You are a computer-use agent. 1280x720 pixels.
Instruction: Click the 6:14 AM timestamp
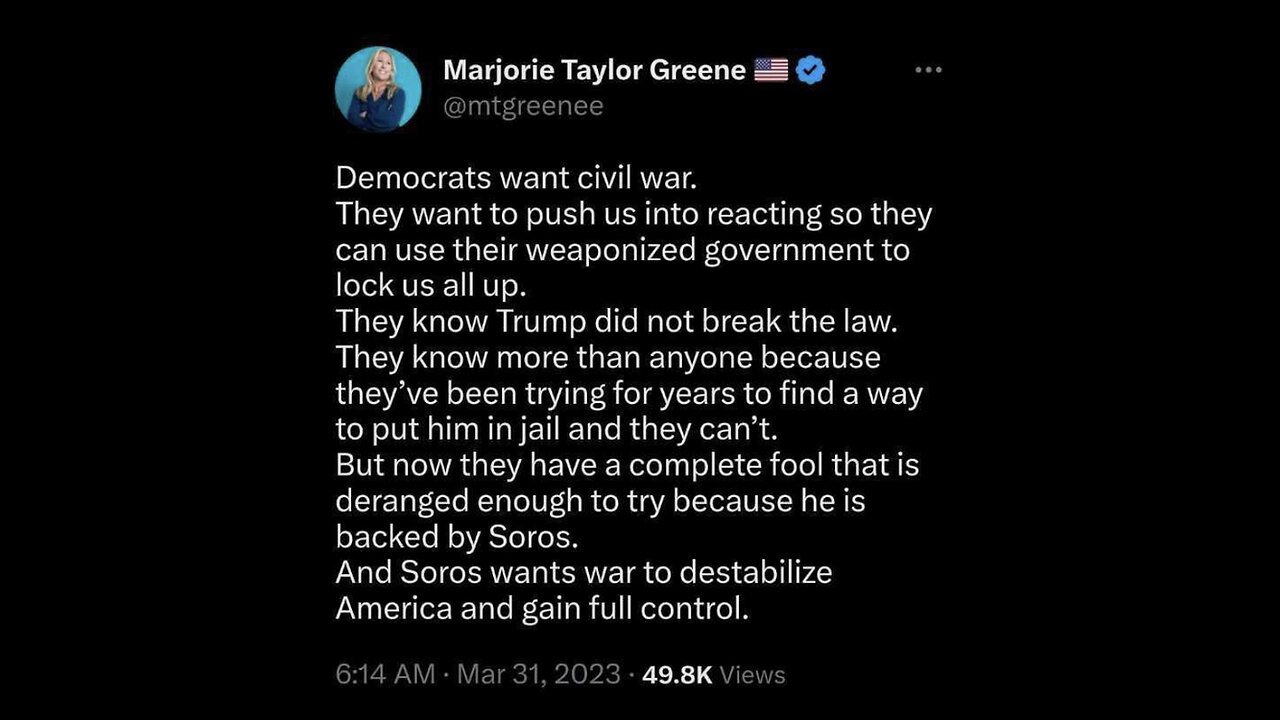pos(385,674)
